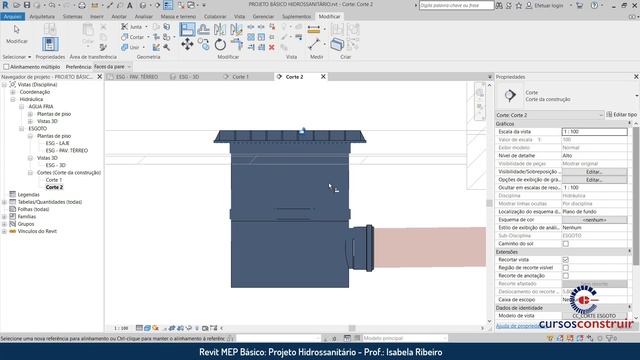Close the Corte 2 view tab

(323, 77)
